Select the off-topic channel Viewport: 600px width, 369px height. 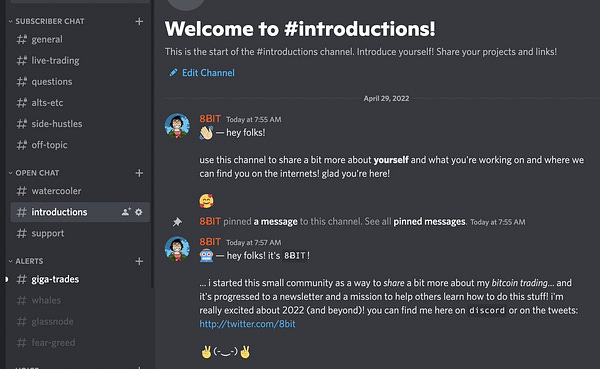(80, 145)
